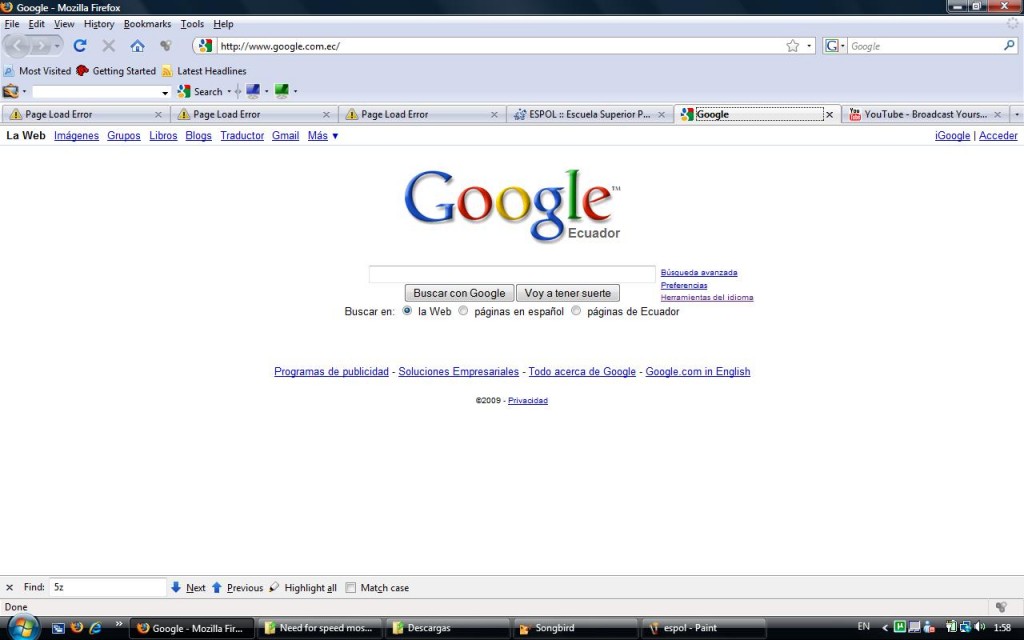Open Búsqueda avanzada link
The width and height of the screenshot is (1024, 640).
699,272
